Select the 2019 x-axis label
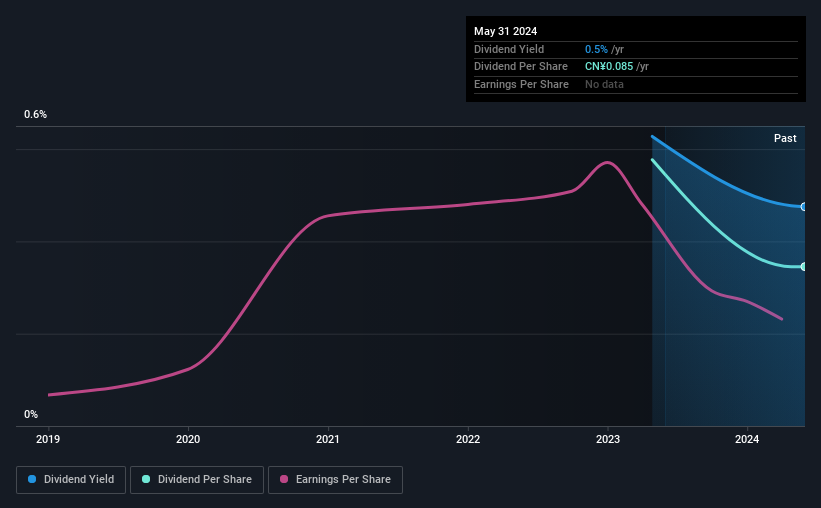821x508 pixels. pyautogui.click(x=48, y=439)
